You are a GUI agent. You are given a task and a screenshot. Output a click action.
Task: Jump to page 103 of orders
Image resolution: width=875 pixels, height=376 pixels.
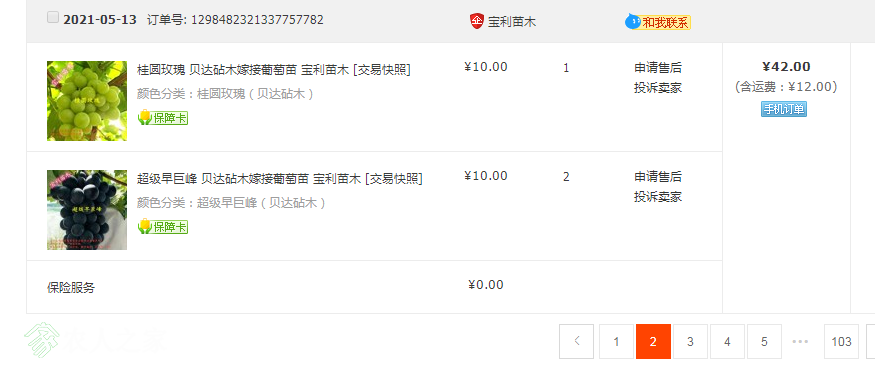[x=841, y=341]
